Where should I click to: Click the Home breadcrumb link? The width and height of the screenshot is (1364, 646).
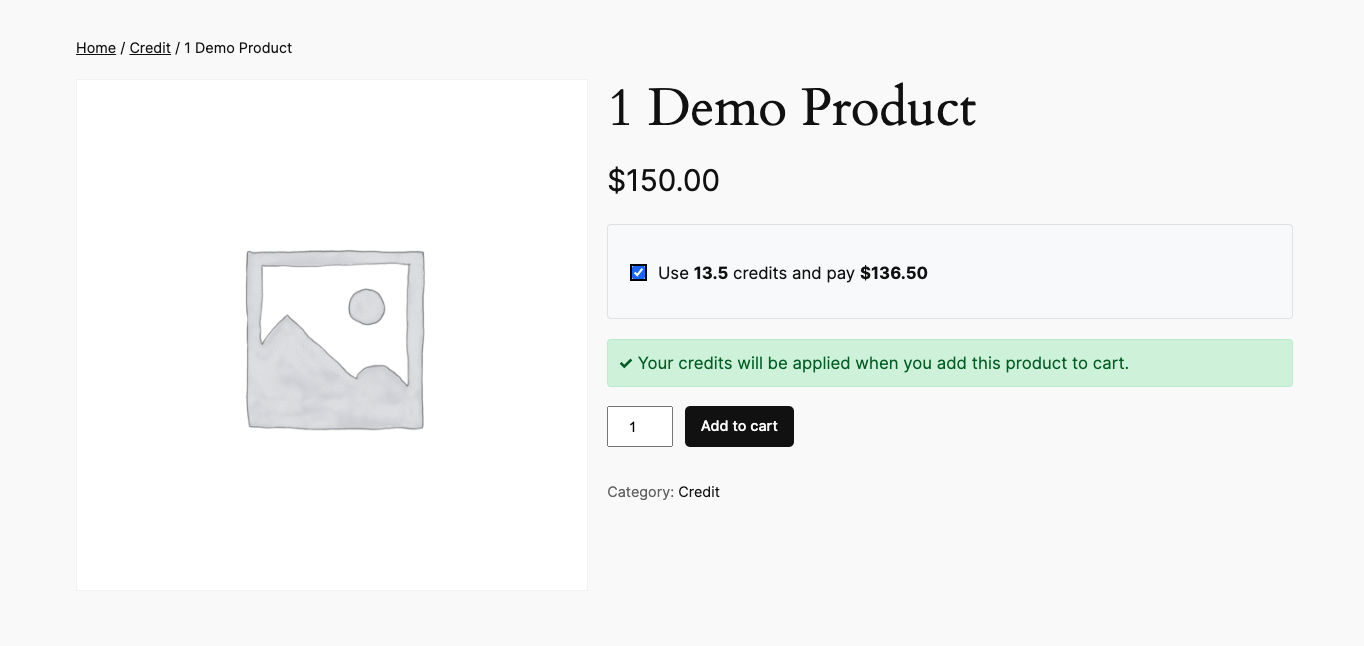(x=96, y=48)
